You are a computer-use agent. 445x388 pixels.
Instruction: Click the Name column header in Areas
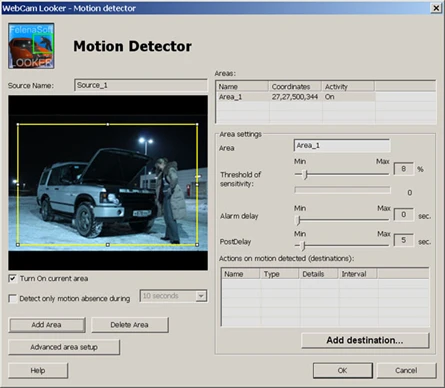tap(242, 87)
